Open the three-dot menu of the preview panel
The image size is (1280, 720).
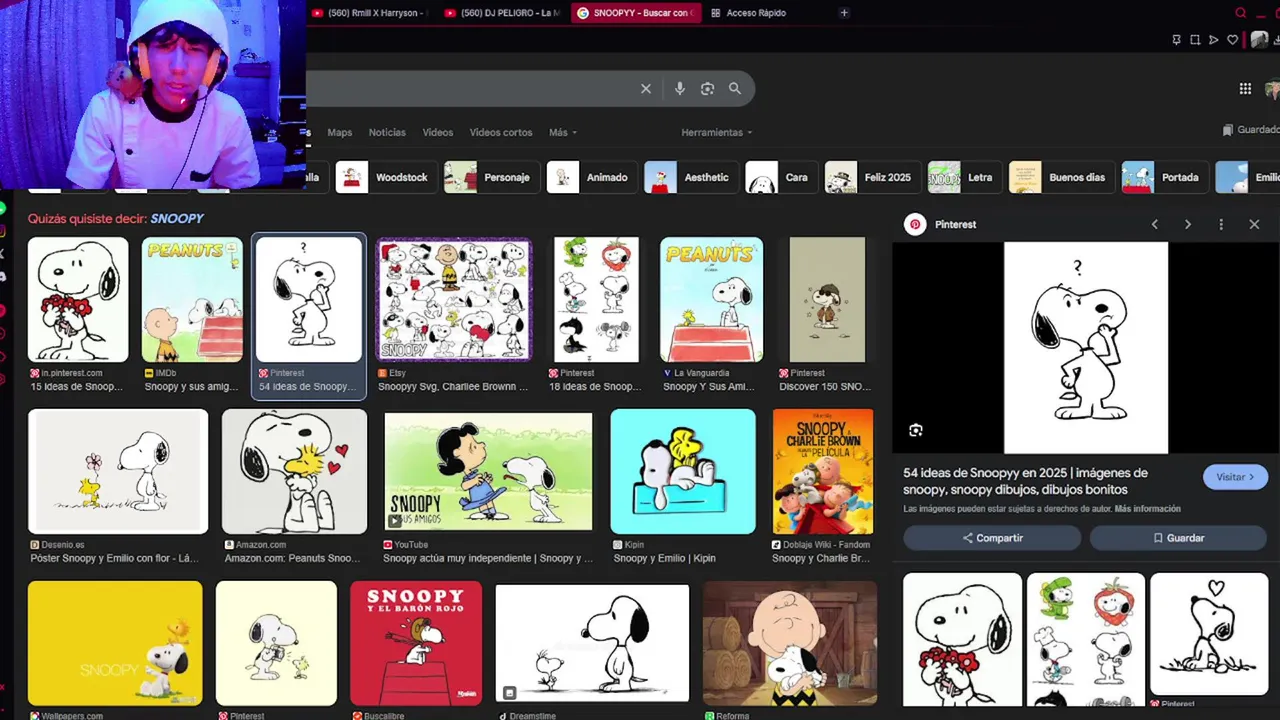(x=1221, y=225)
